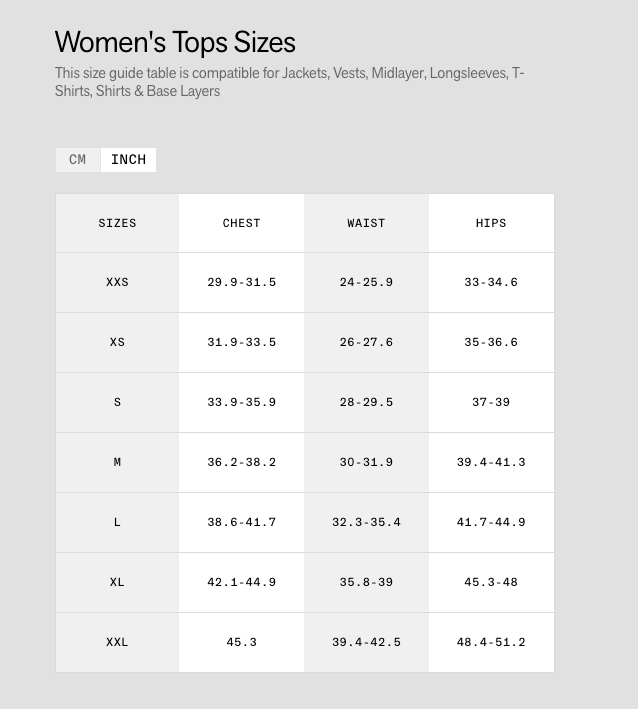Click the XL hips value 45.3-48
638x709 pixels.
point(491,582)
